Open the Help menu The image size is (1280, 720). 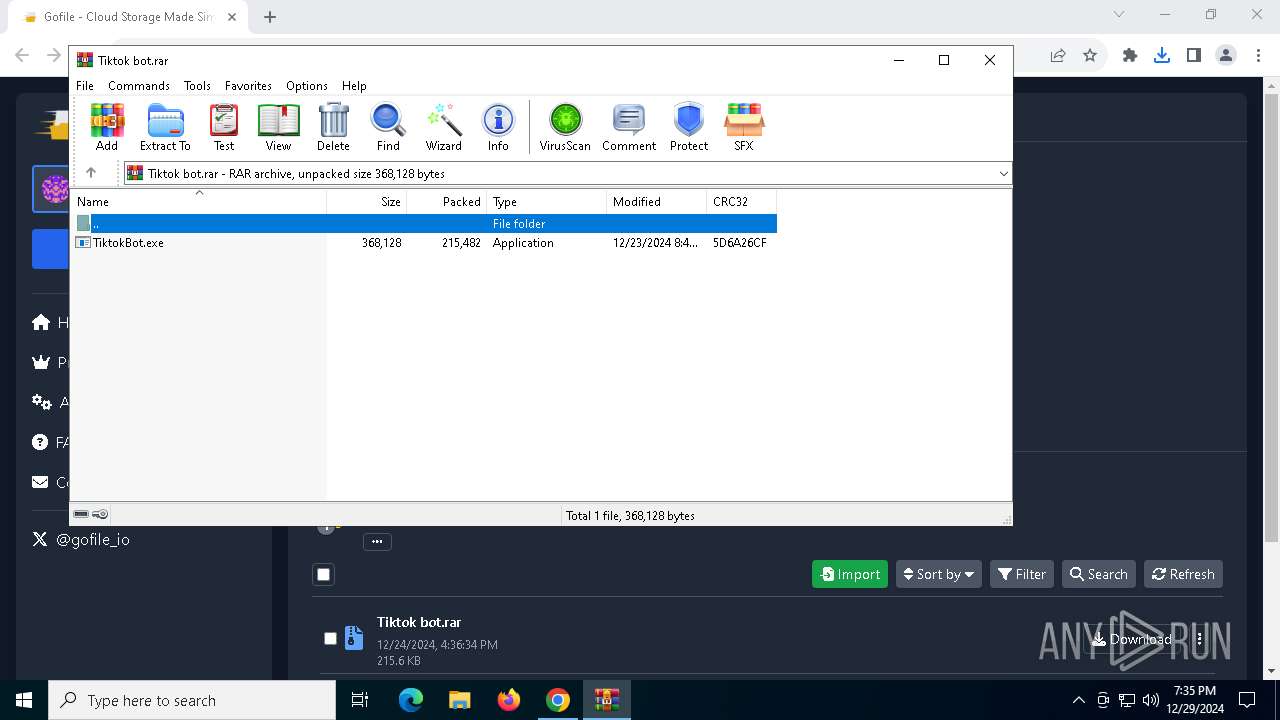click(354, 86)
